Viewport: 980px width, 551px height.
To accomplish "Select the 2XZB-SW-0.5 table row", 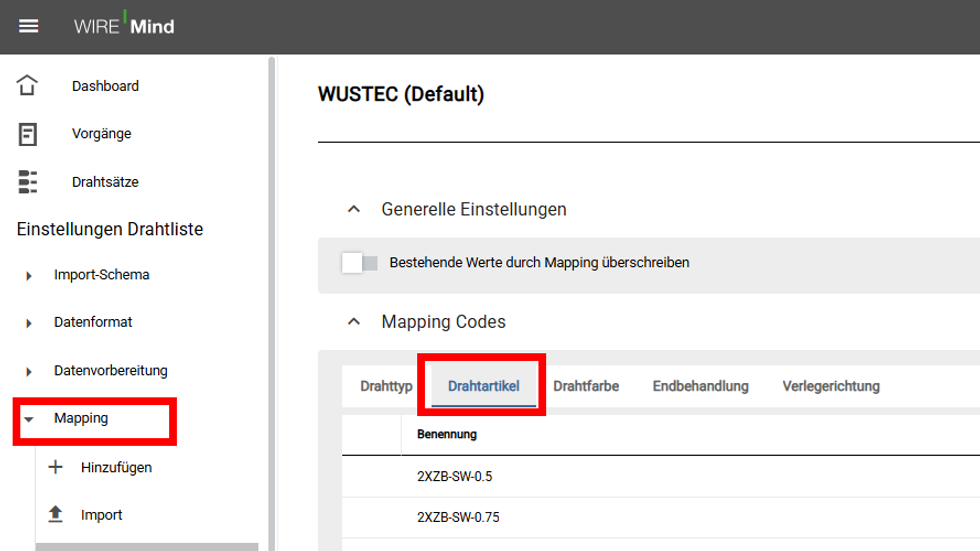I will tap(455, 476).
